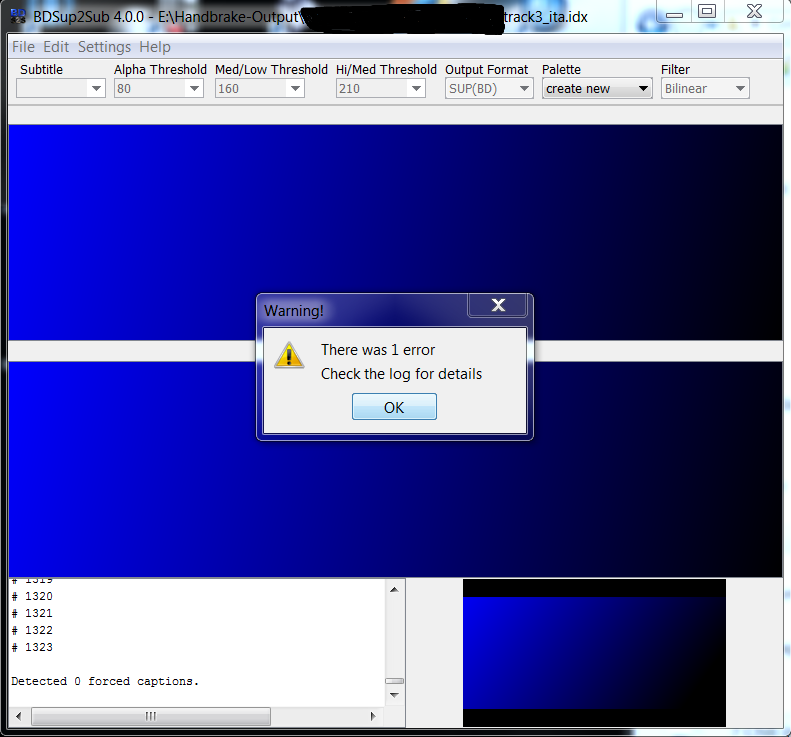
Task: Click the upper source subtitle preview pane
Action: pos(396,233)
